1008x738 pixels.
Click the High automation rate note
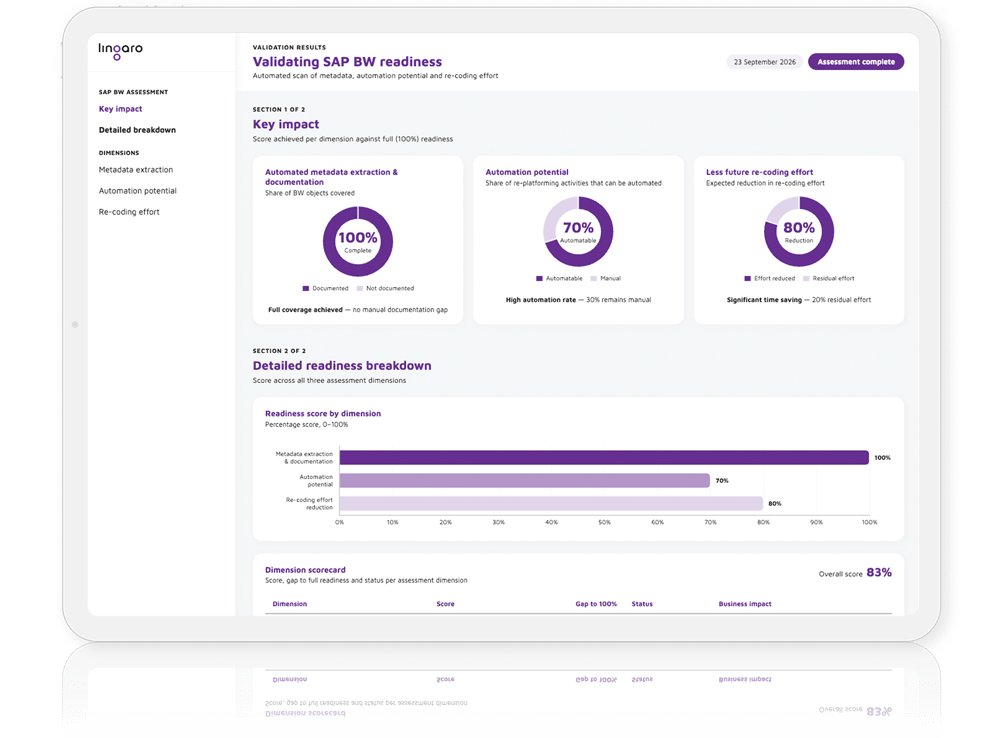click(x=579, y=300)
